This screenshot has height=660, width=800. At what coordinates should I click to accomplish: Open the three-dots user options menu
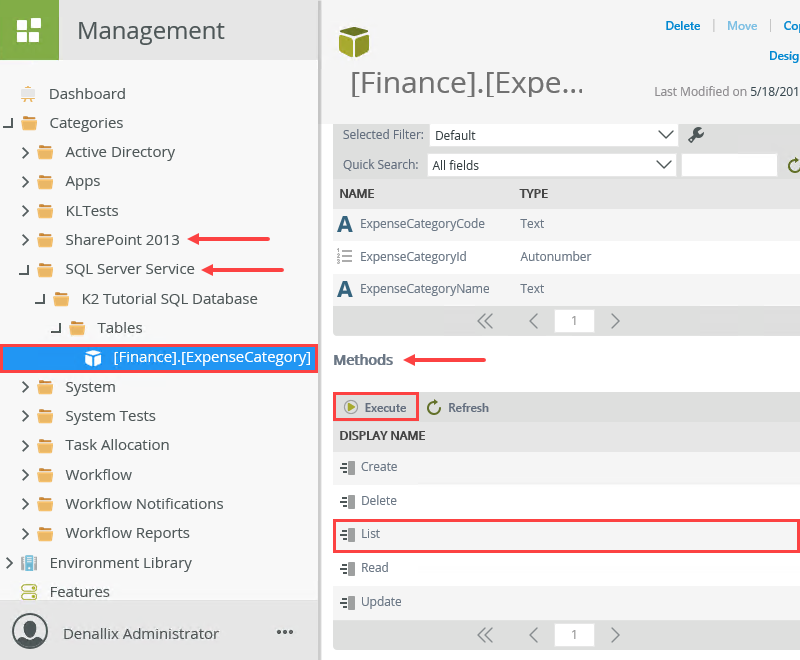pos(285,632)
